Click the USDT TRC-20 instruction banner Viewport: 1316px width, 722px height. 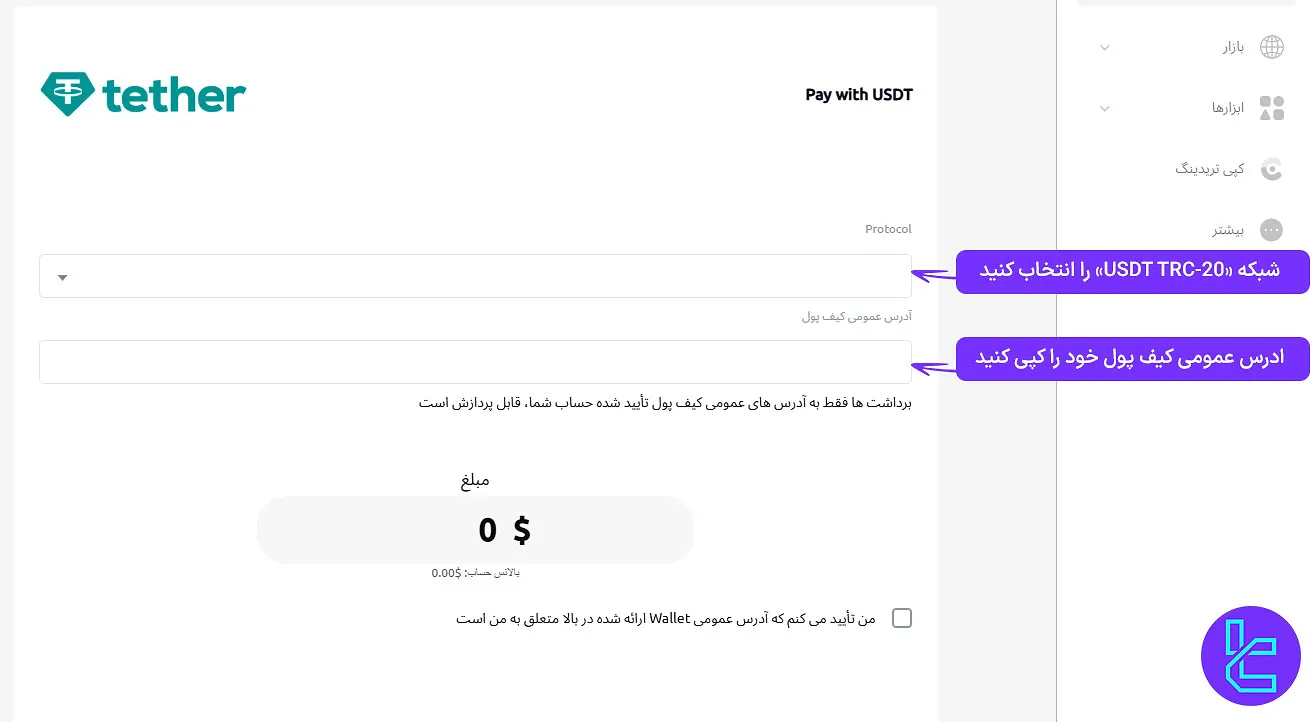(1133, 270)
